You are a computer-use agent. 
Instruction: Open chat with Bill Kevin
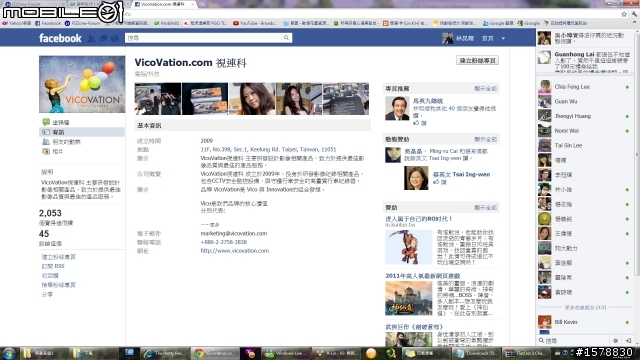click(584, 322)
